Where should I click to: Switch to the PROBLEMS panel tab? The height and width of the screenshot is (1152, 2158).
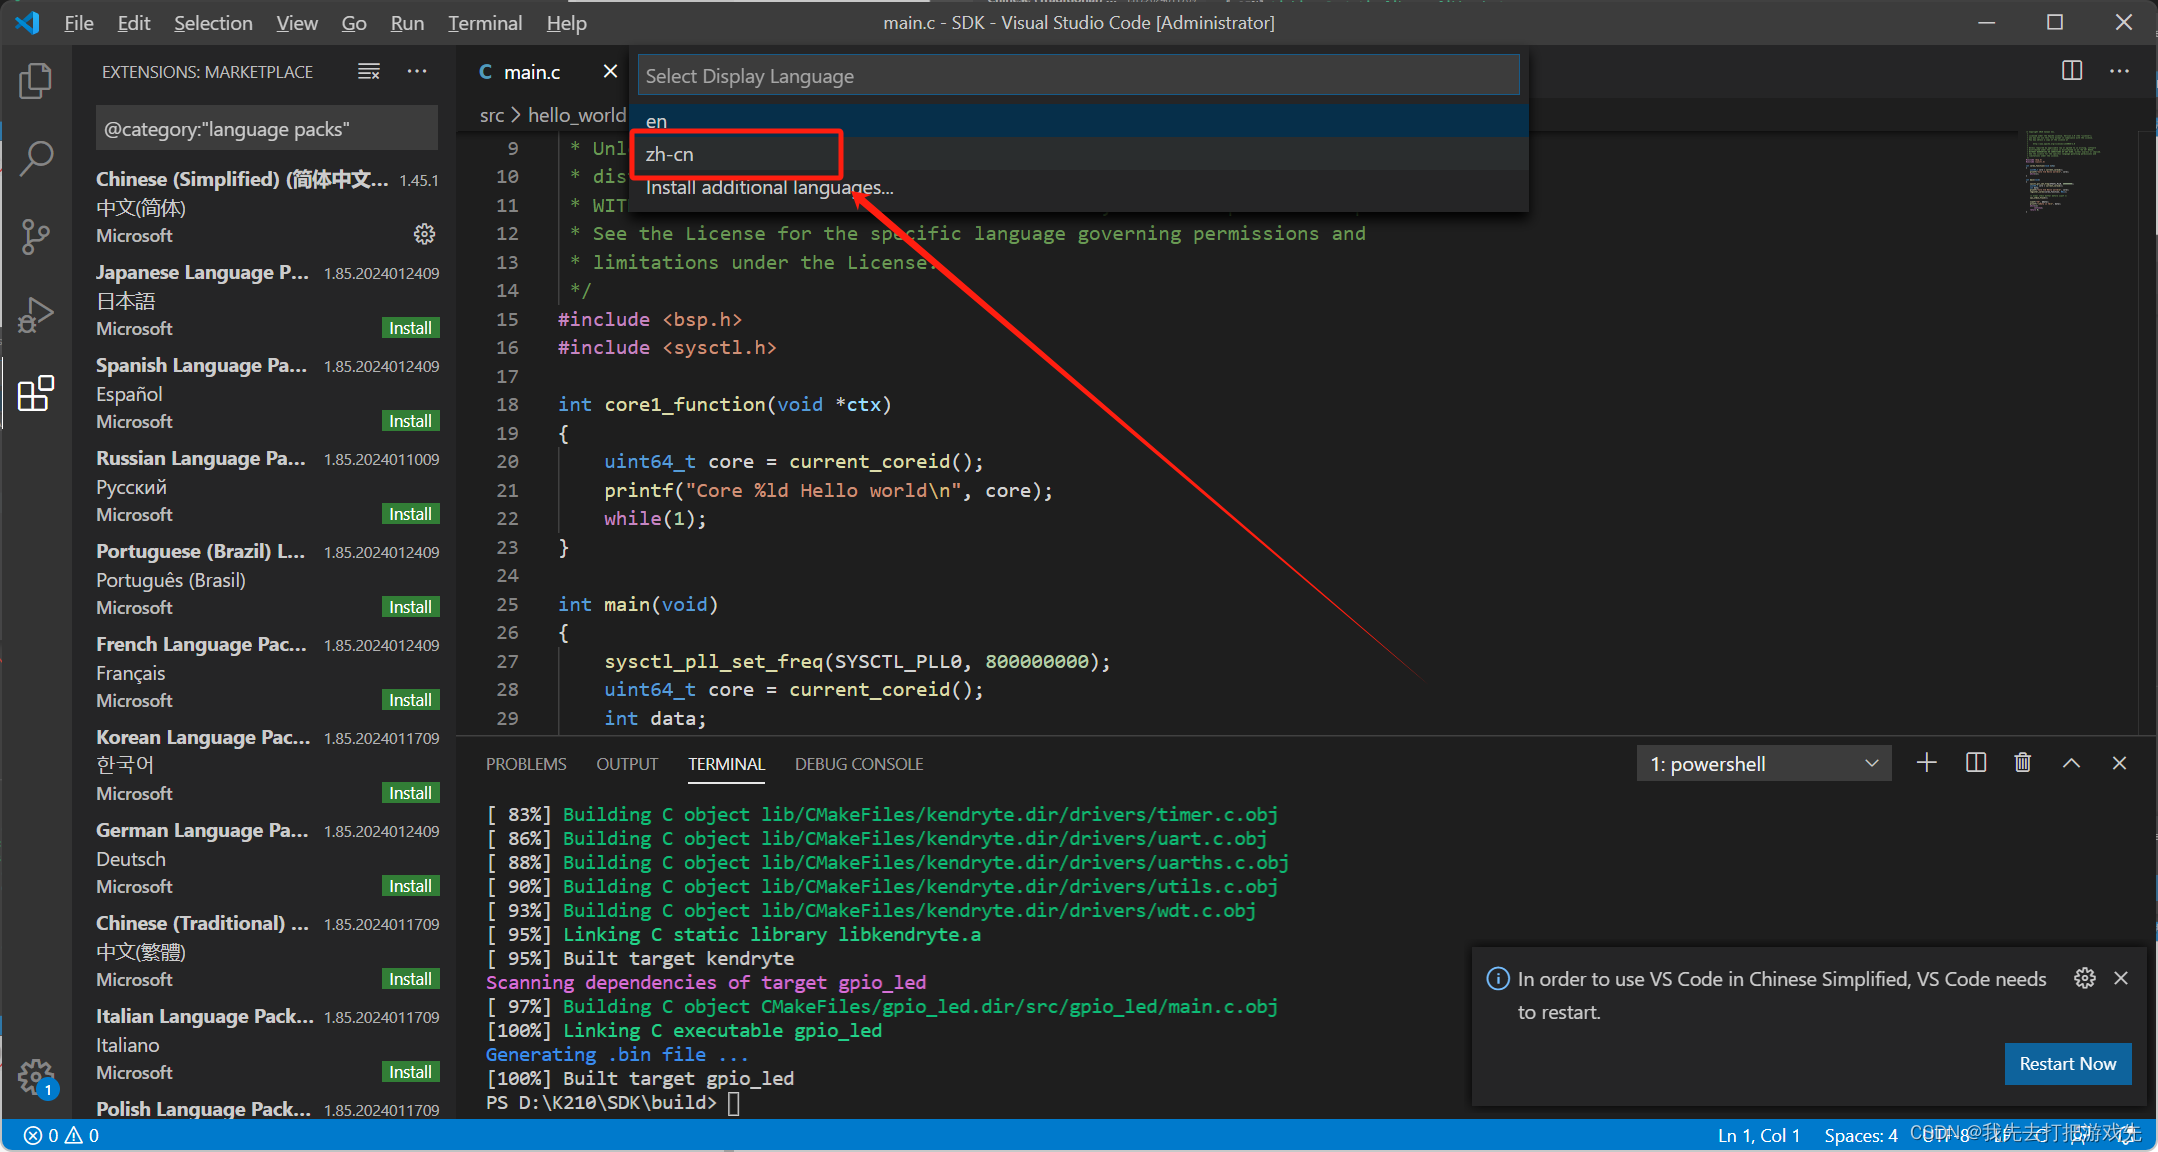point(526,764)
